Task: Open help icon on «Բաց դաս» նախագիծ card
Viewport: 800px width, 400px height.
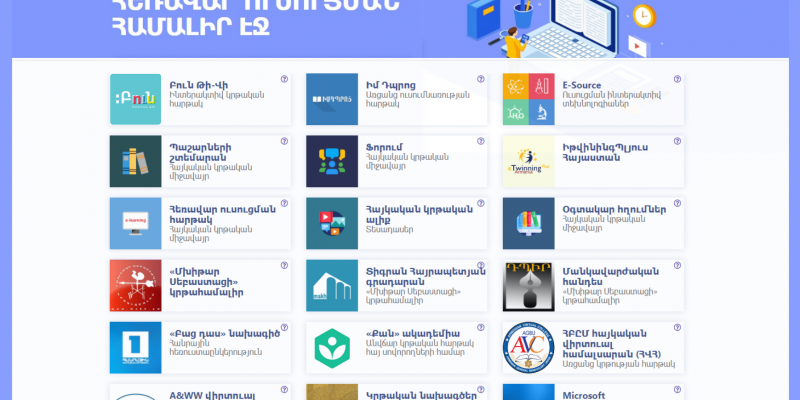Action: (x=284, y=328)
